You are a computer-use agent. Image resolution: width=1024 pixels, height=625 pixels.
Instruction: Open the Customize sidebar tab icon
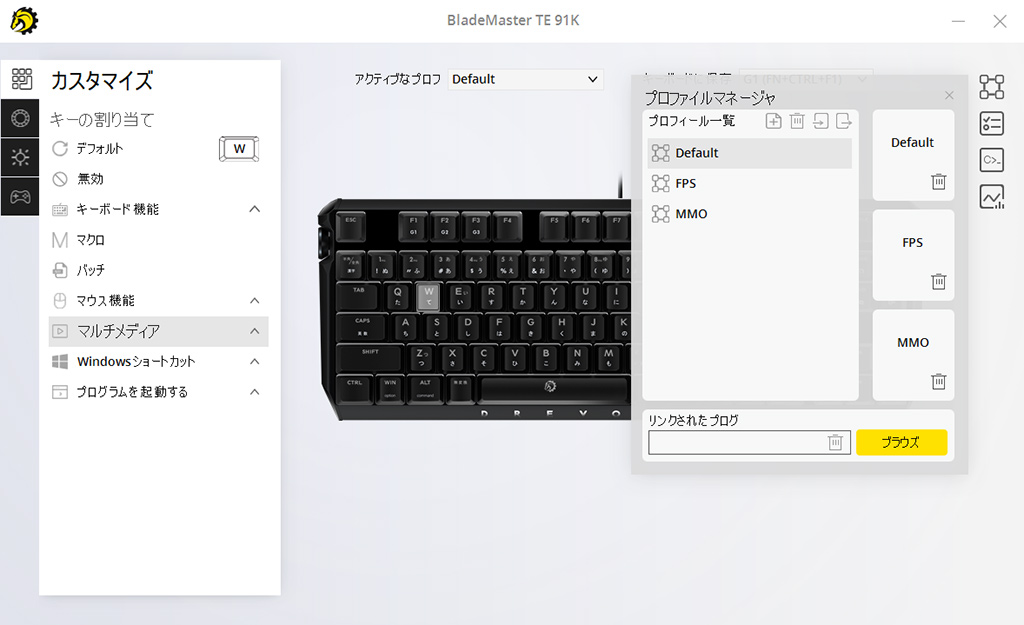click(21, 79)
